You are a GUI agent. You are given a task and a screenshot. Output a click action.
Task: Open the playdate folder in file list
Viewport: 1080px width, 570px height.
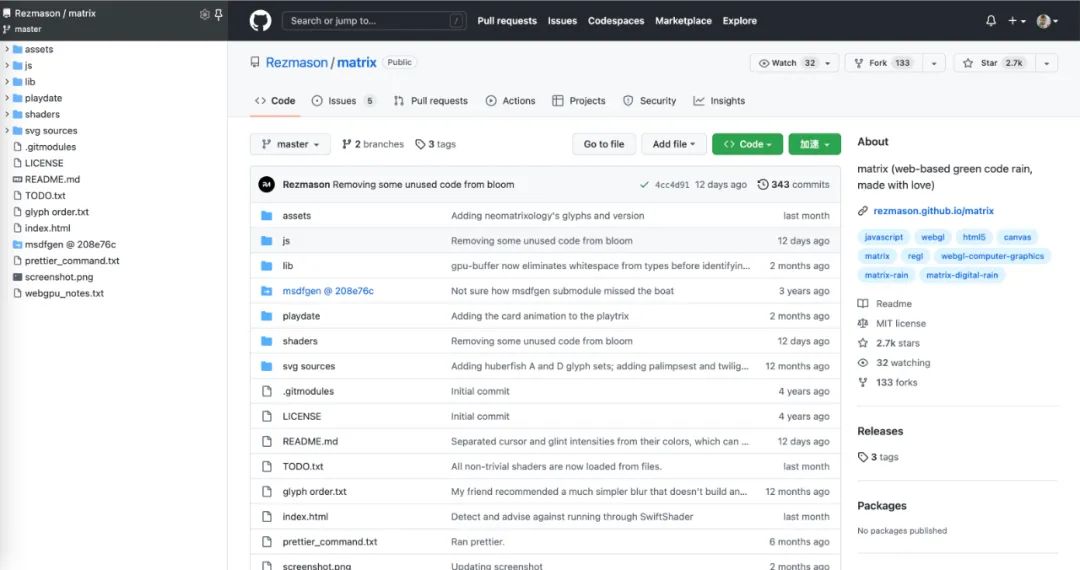(301, 316)
